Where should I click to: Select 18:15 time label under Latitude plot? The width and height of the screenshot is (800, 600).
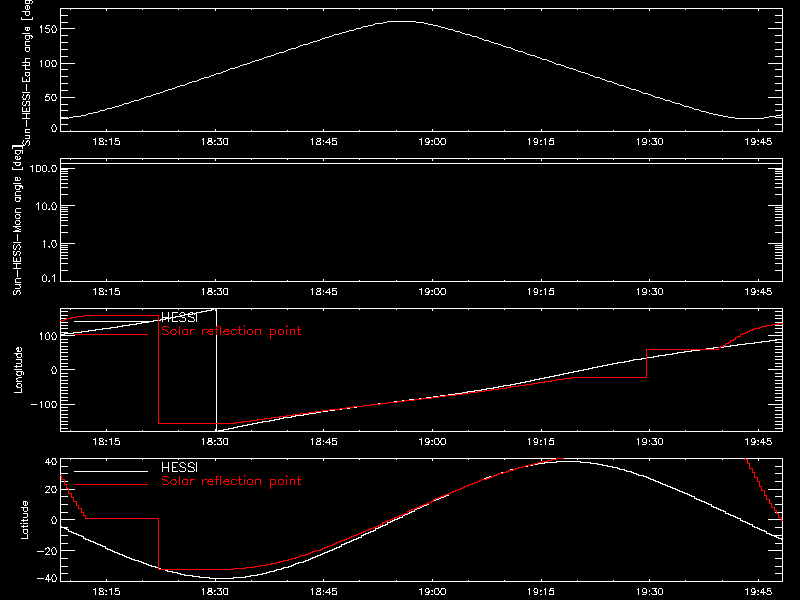(x=106, y=591)
